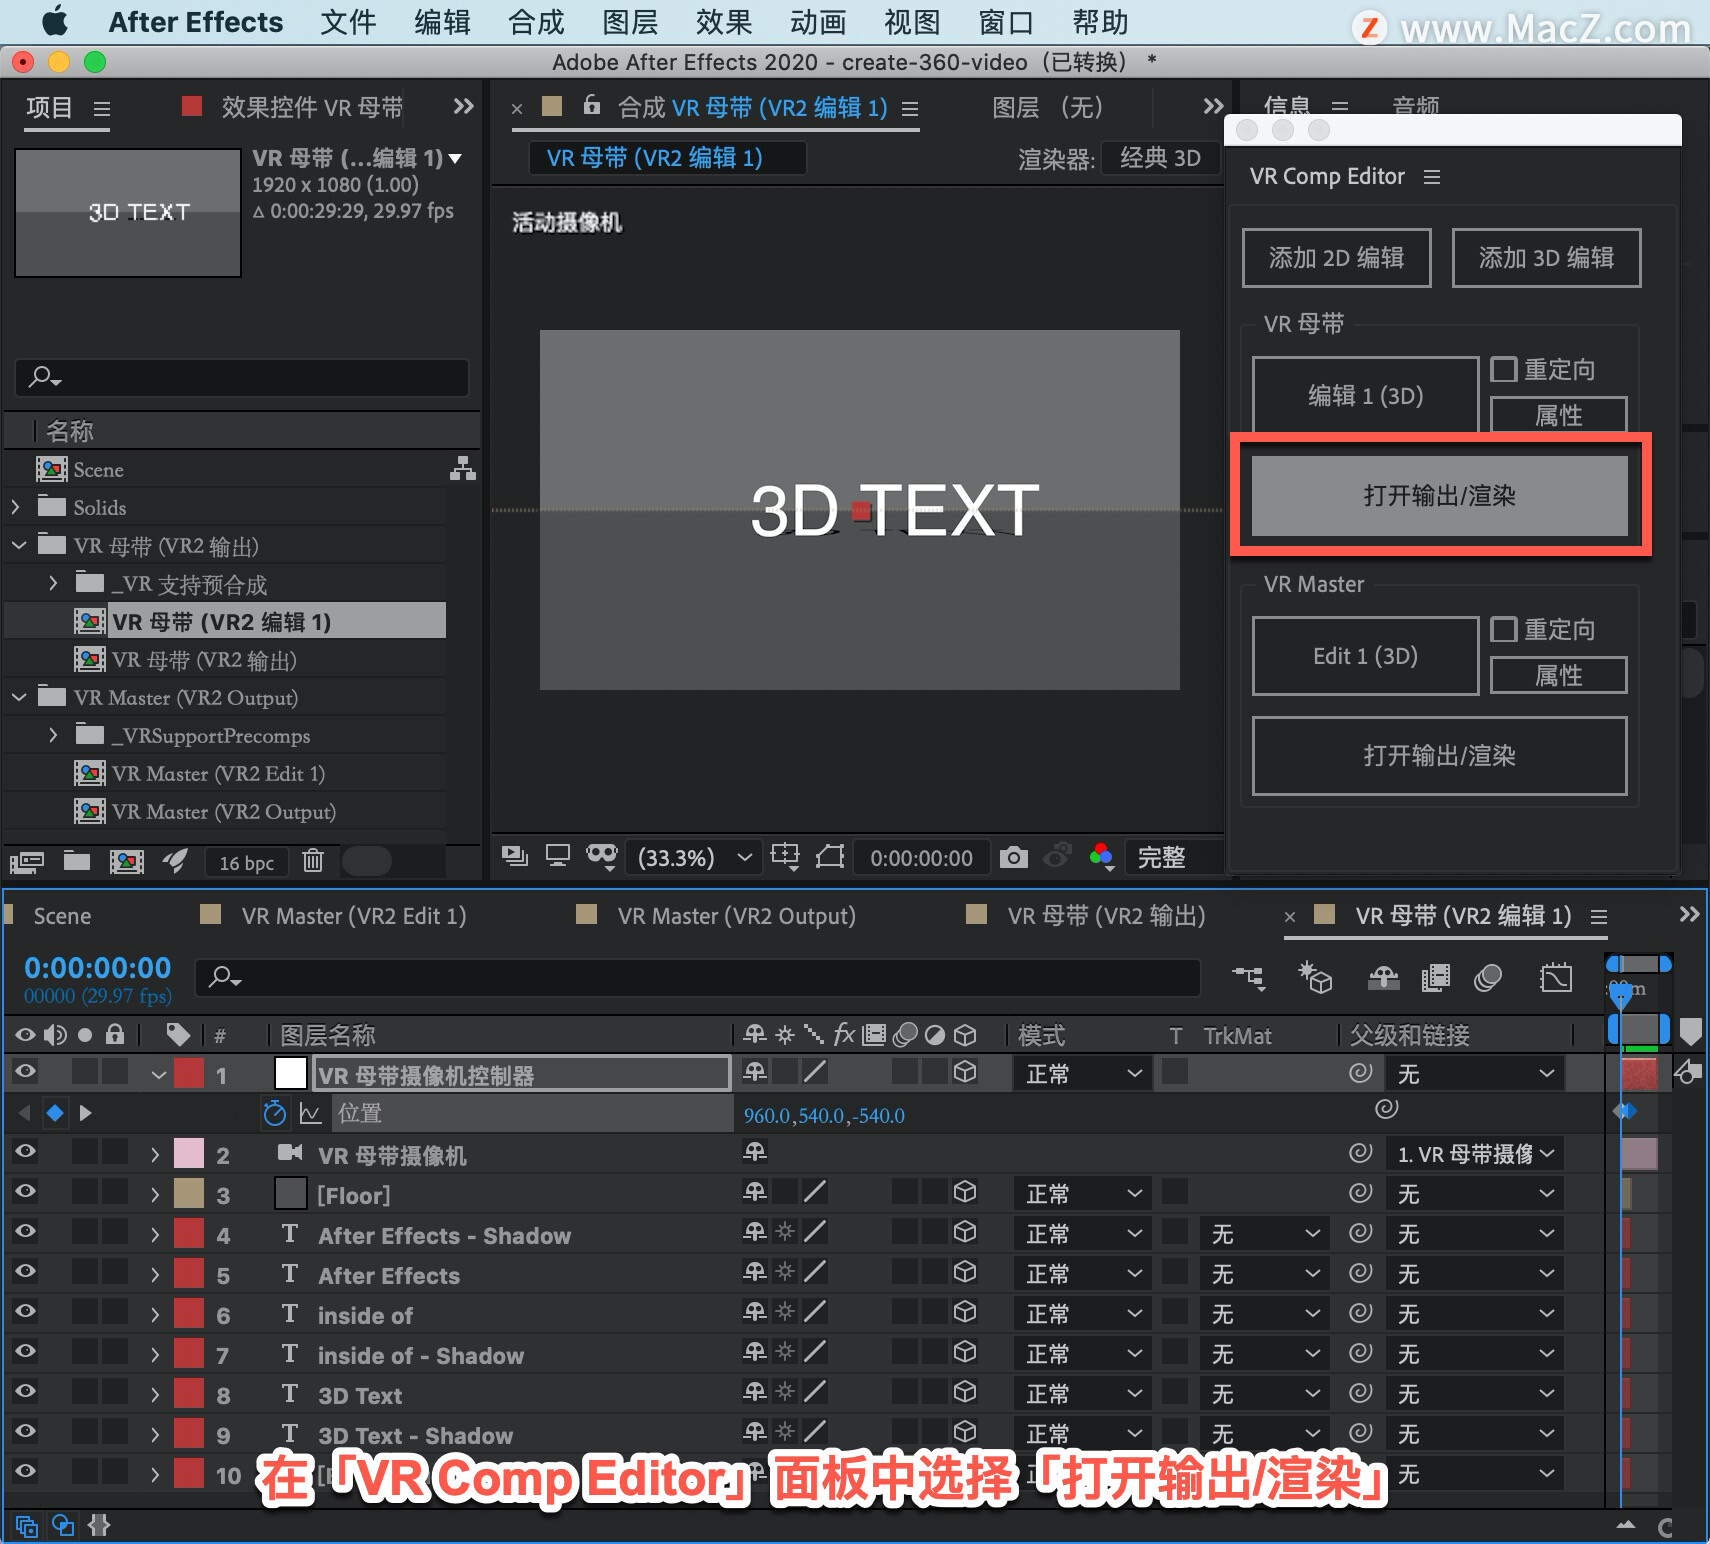Enable 重定向 checkbox under VR Master
This screenshot has height=1544, width=1710.
pos(1504,629)
